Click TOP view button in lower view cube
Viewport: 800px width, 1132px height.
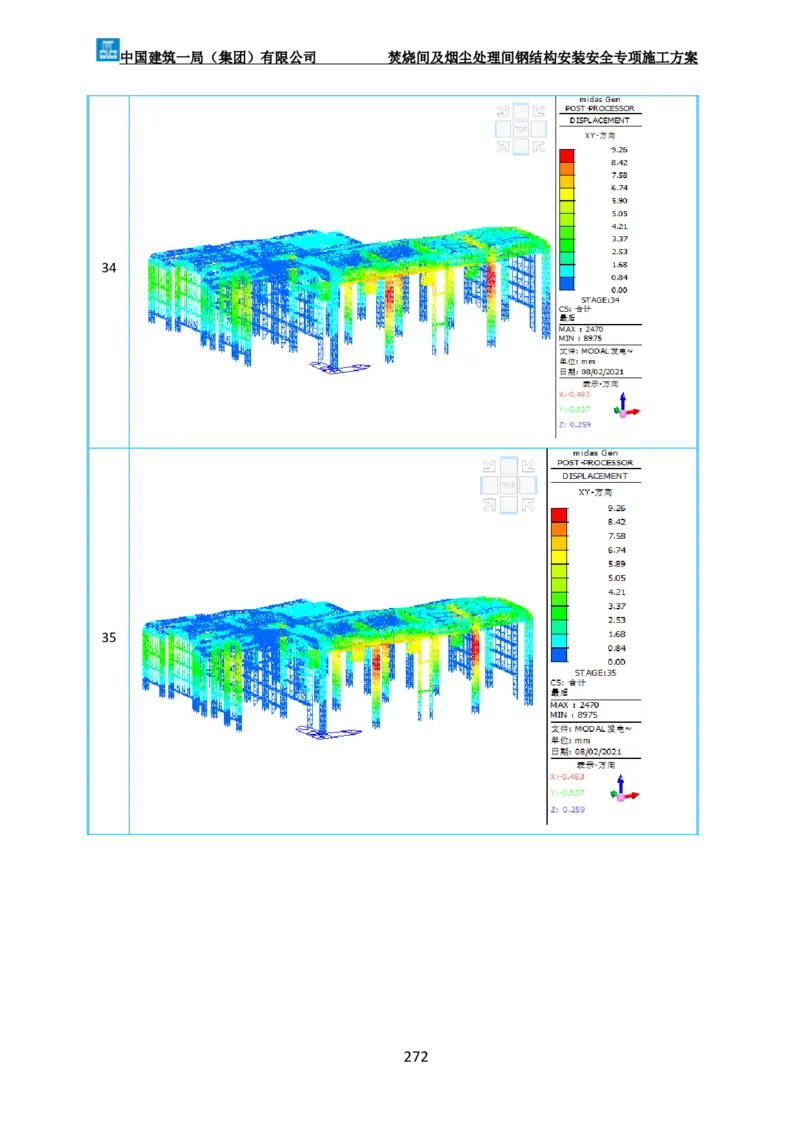[508, 485]
